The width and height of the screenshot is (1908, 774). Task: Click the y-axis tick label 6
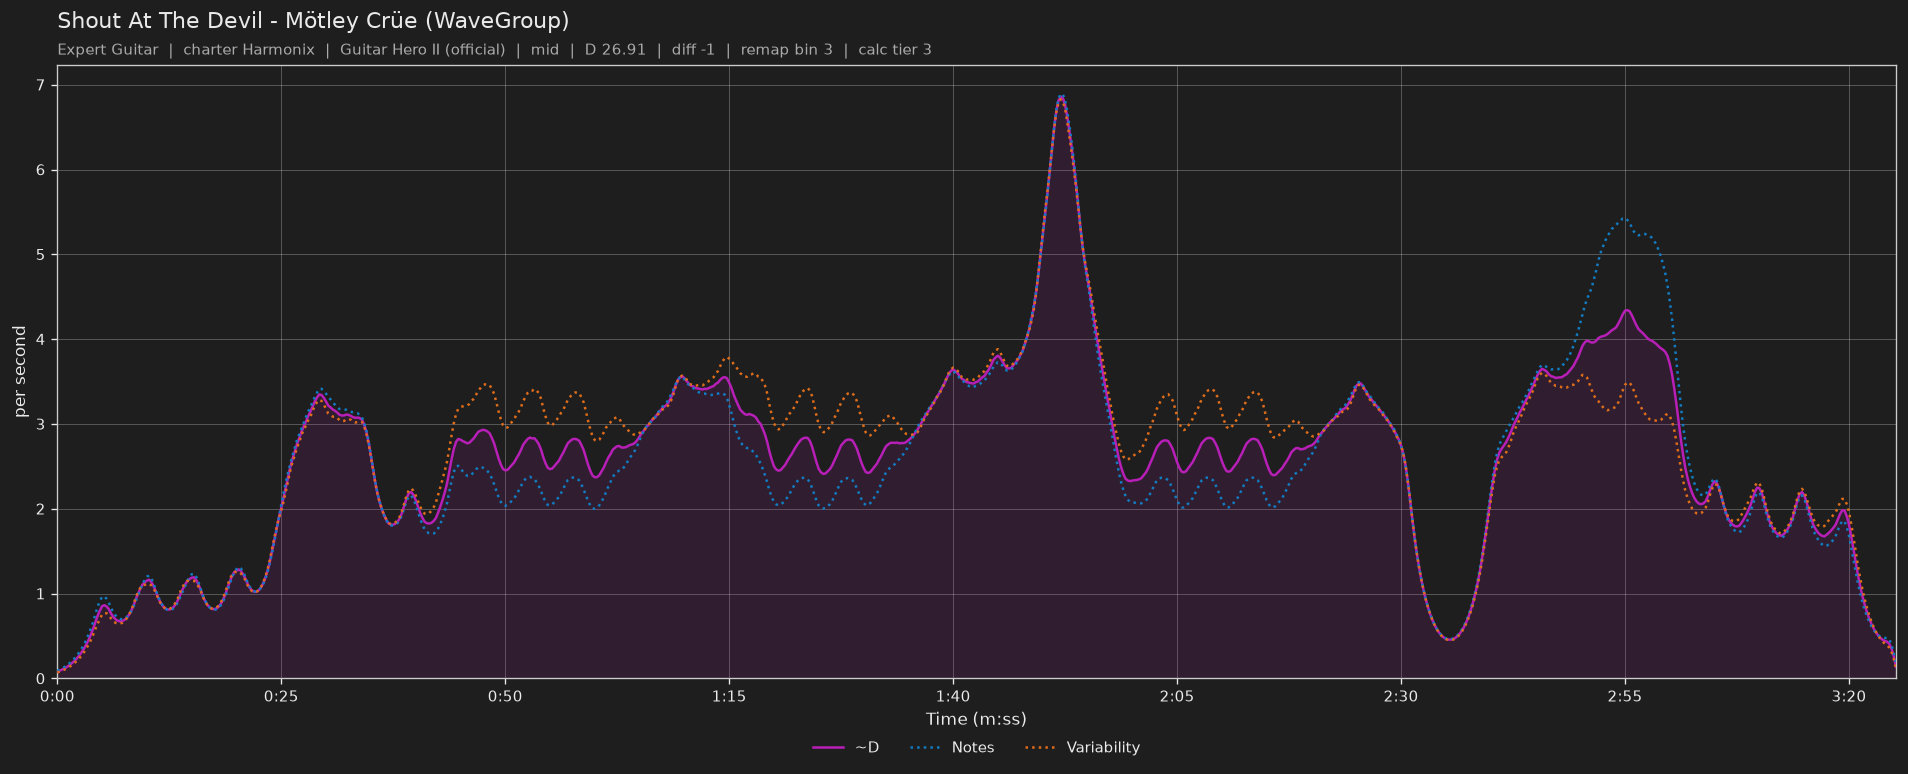(41, 171)
